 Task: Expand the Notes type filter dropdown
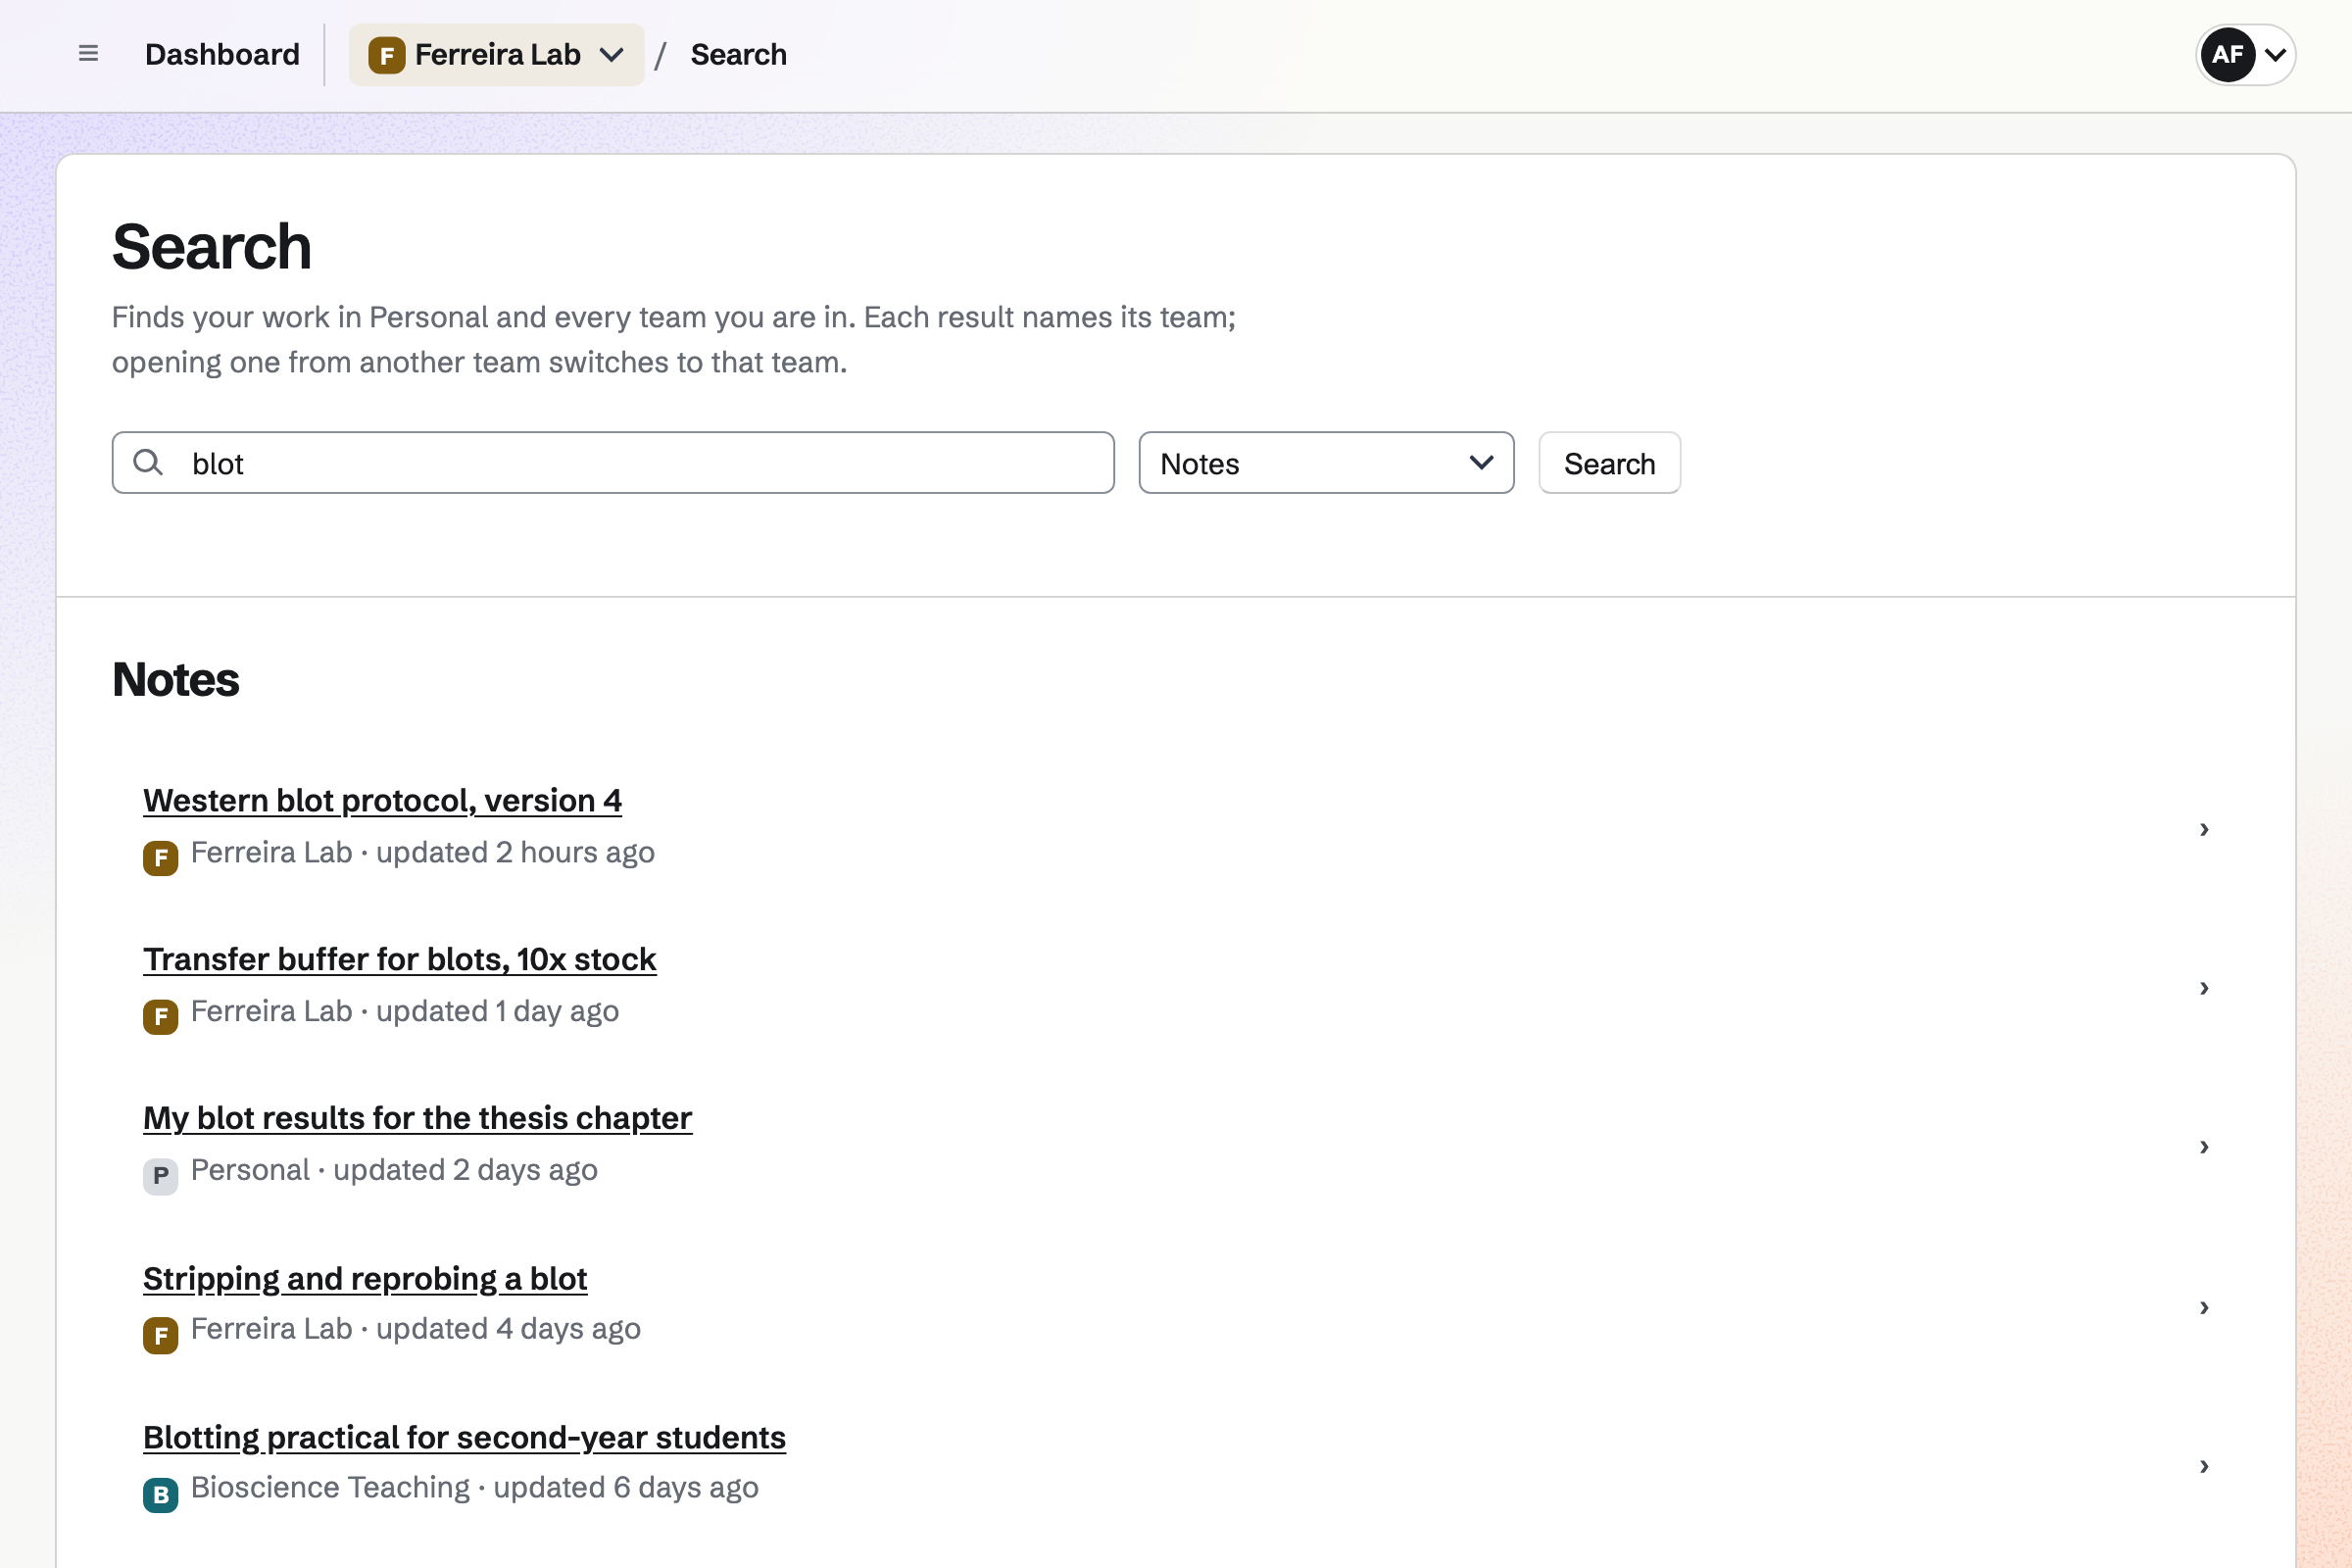coord(1326,463)
